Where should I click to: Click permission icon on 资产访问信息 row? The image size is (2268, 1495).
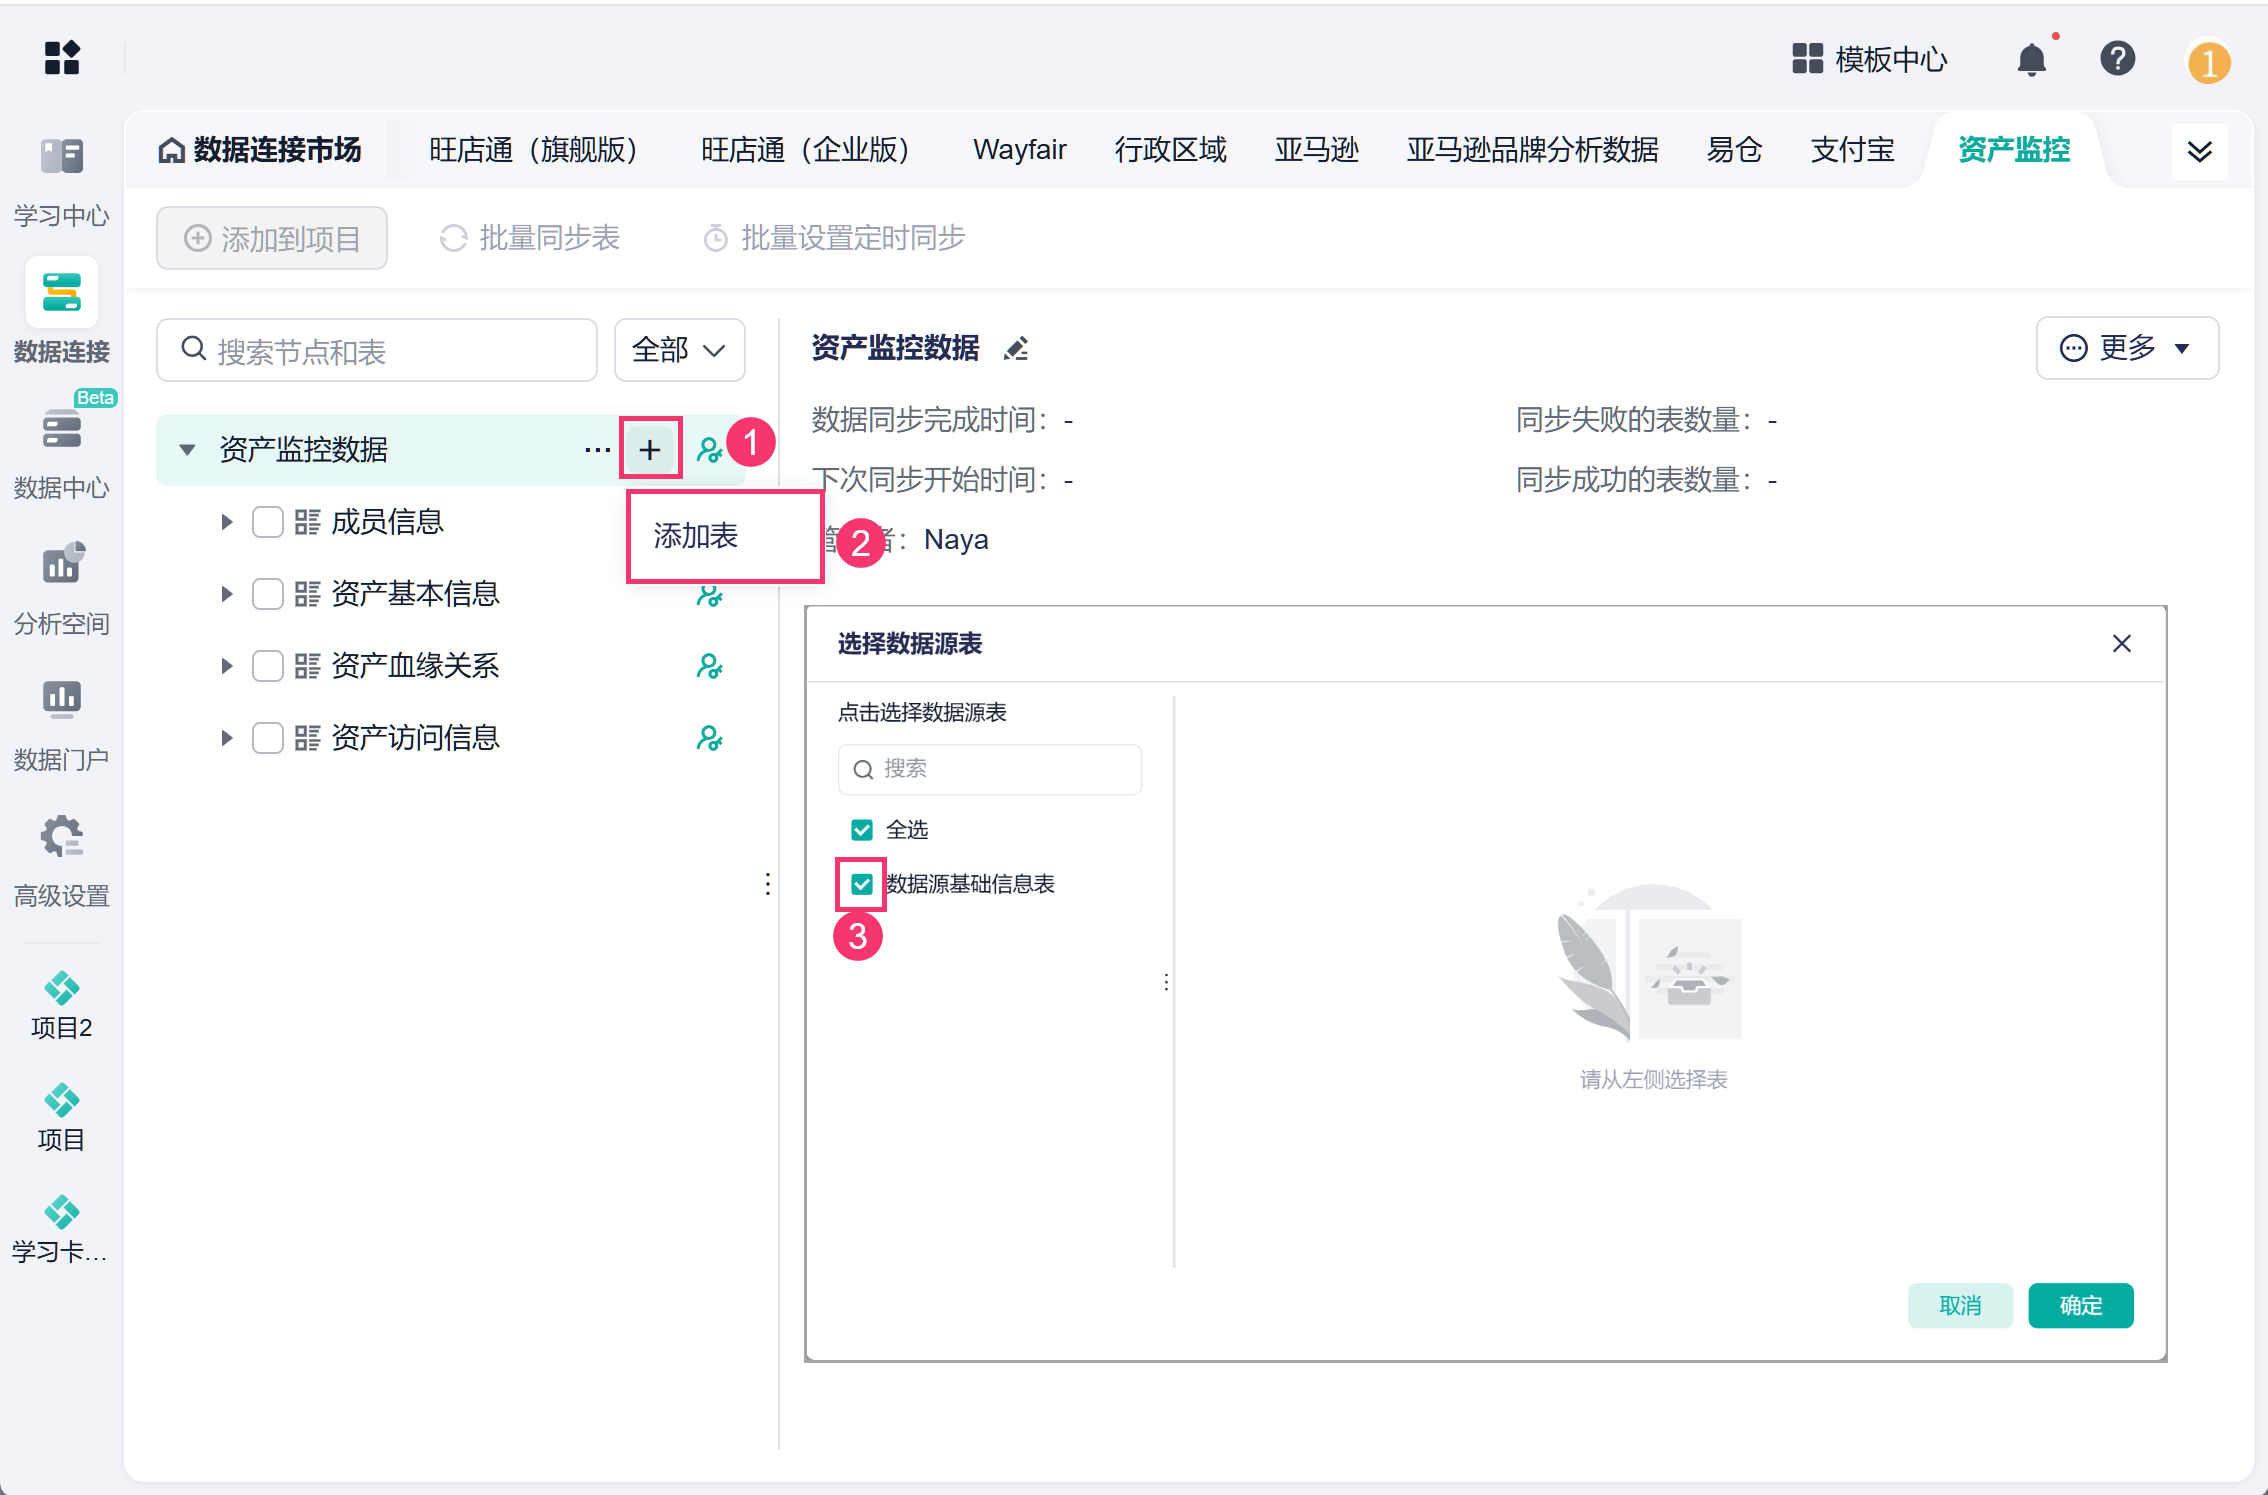[709, 738]
